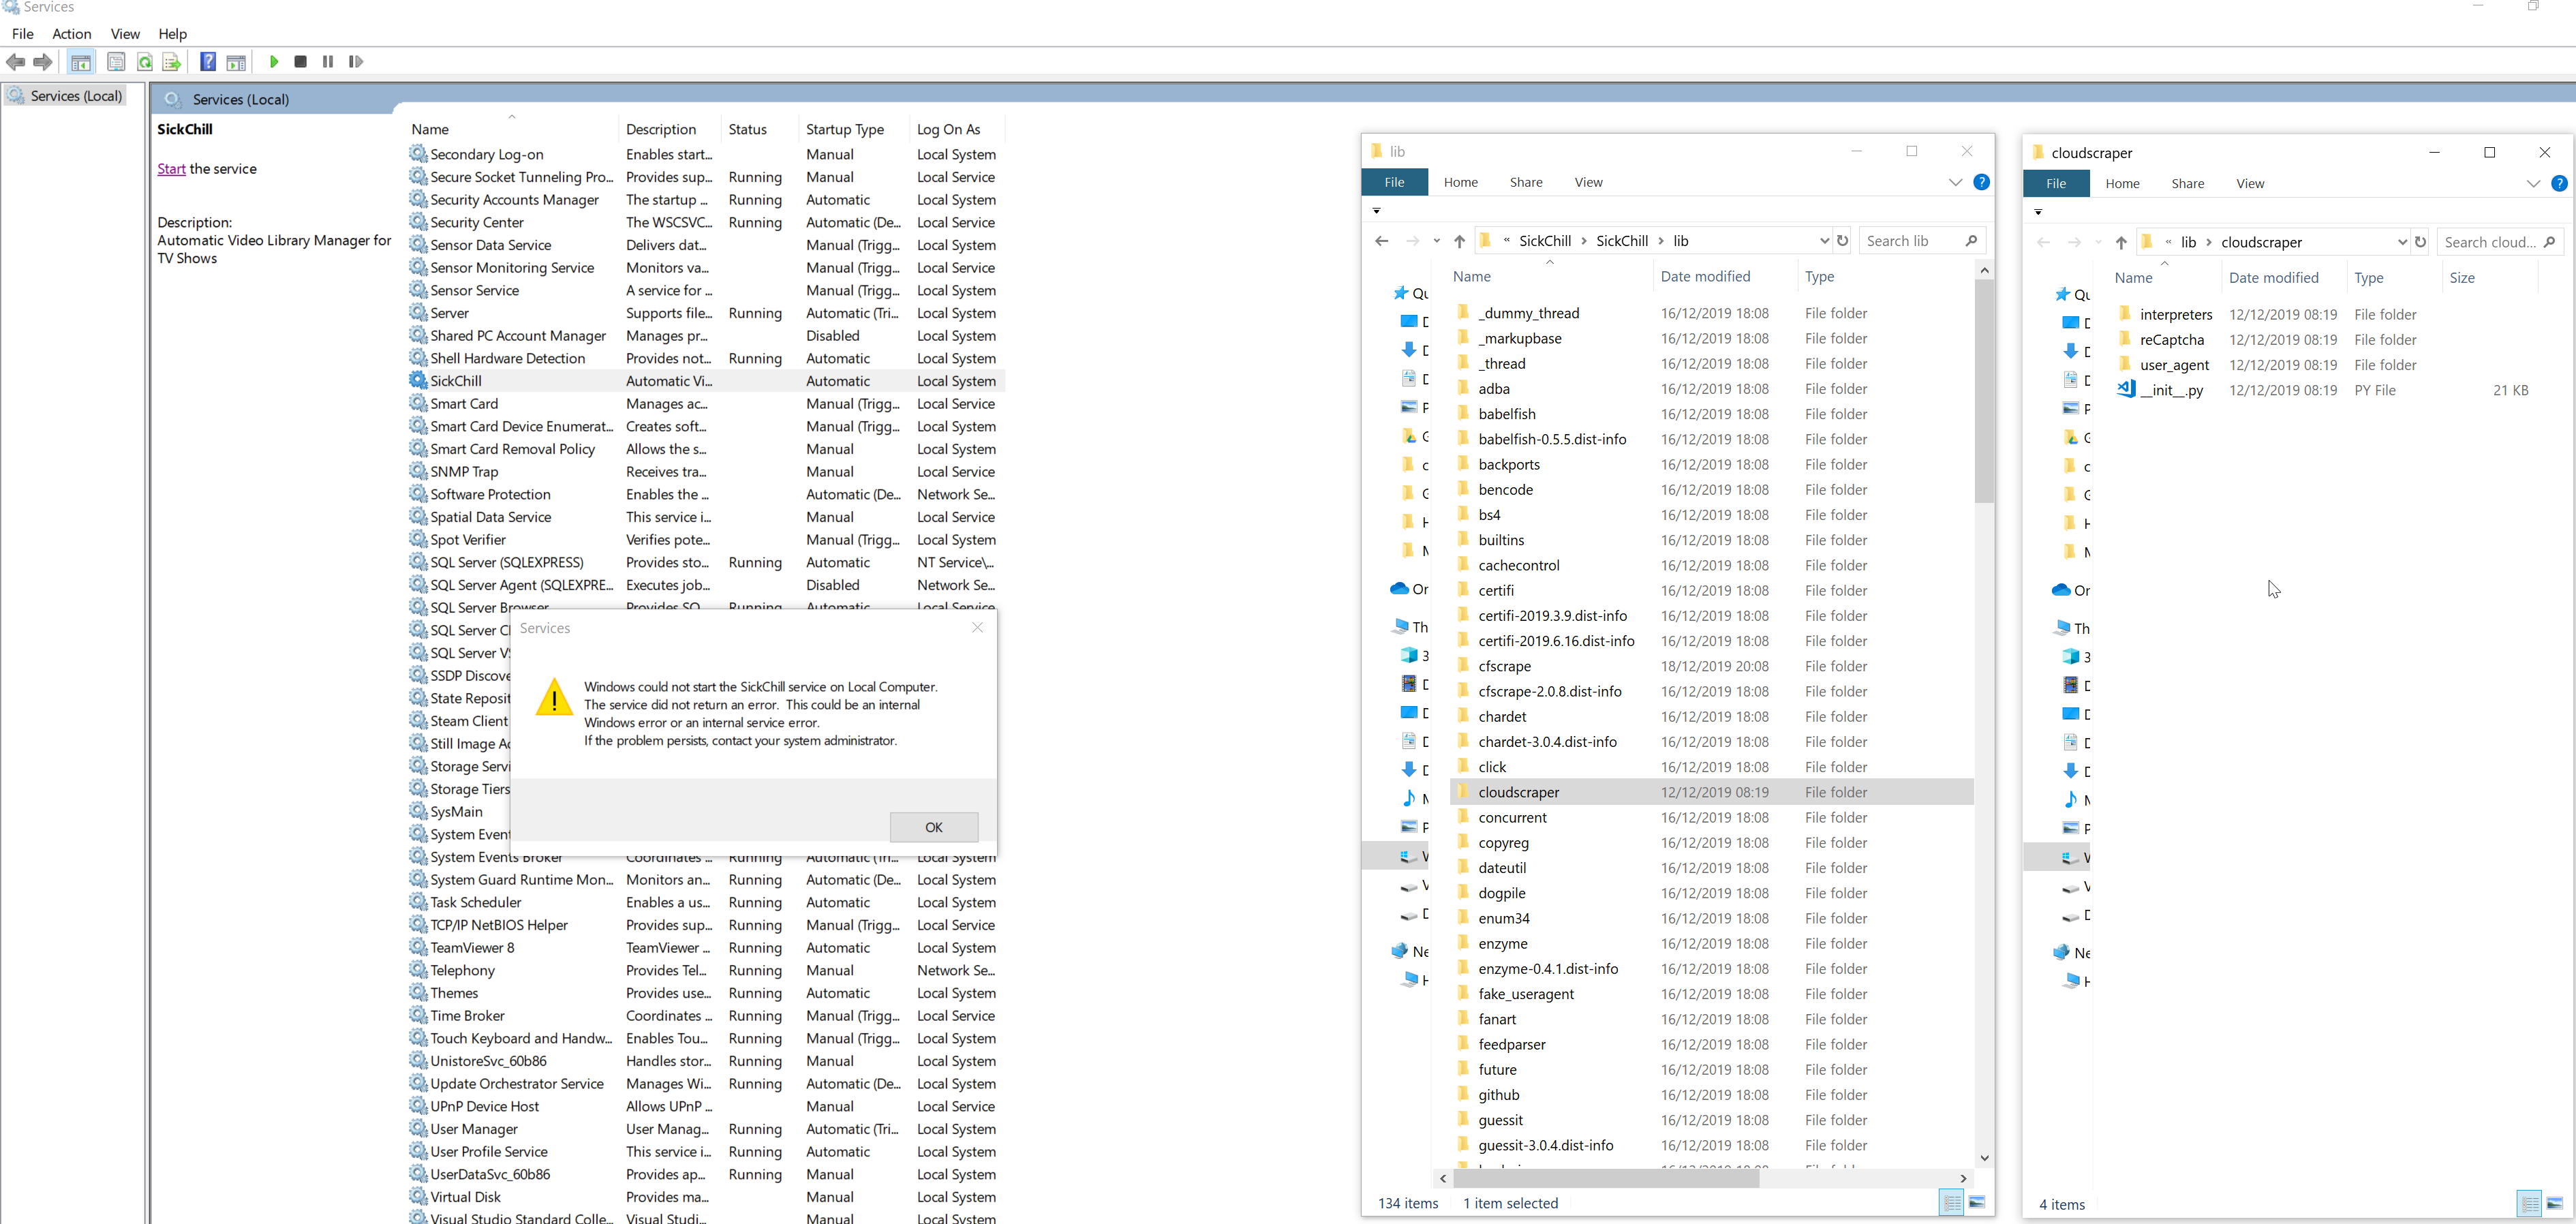Screen dimensions: 2576x1224
Task: Open help in the lib Explorer window
Action: (x=1981, y=182)
